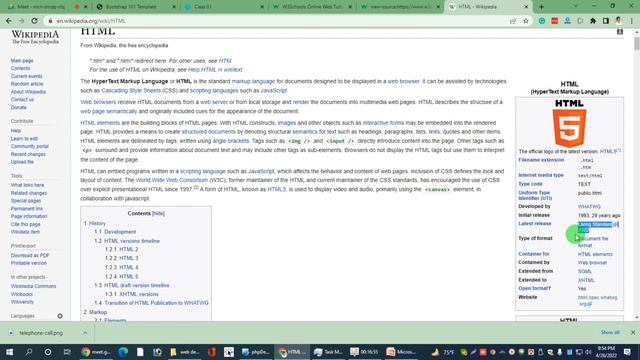Open markup language article link
This screenshot has width=640, height=360.
coord(253,81)
